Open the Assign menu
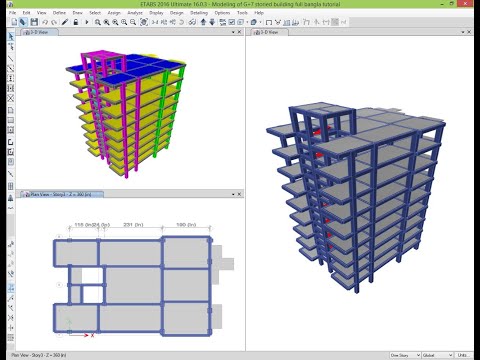 114,13
